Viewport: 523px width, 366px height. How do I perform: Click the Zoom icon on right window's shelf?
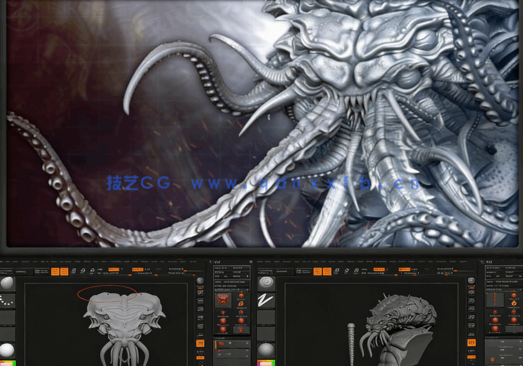(471, 300)
